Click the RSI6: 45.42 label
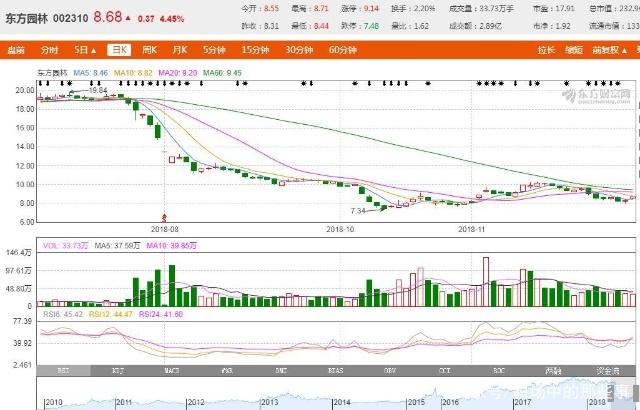This screenshot has height=410, width=640. pyautogui.click(x=63, y=314)
